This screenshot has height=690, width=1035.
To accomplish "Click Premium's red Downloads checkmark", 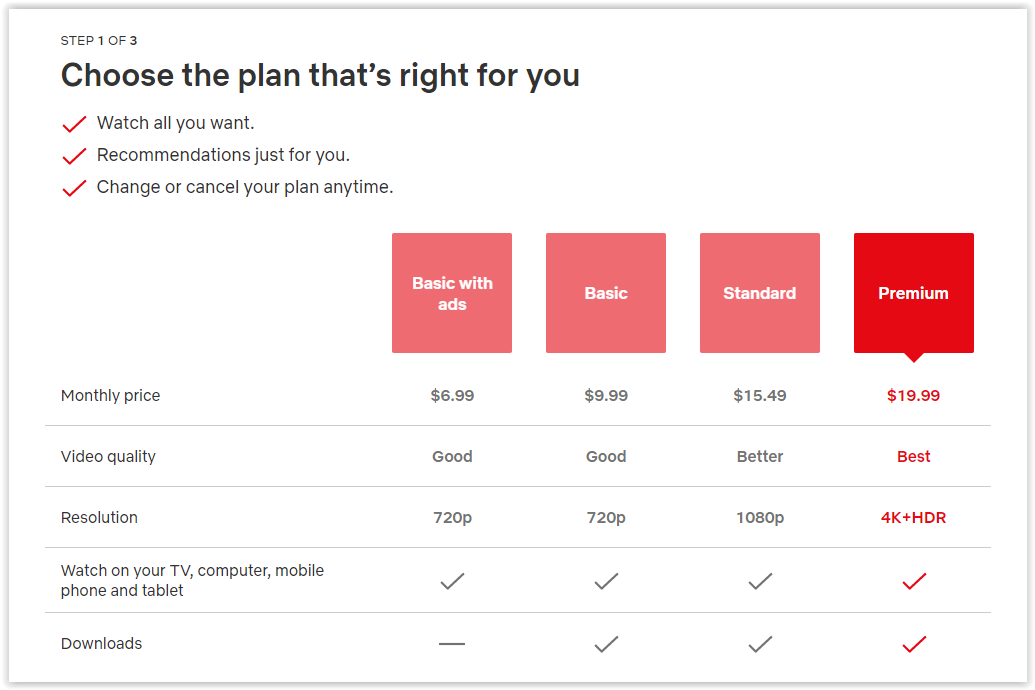I will tap(914, 645).
